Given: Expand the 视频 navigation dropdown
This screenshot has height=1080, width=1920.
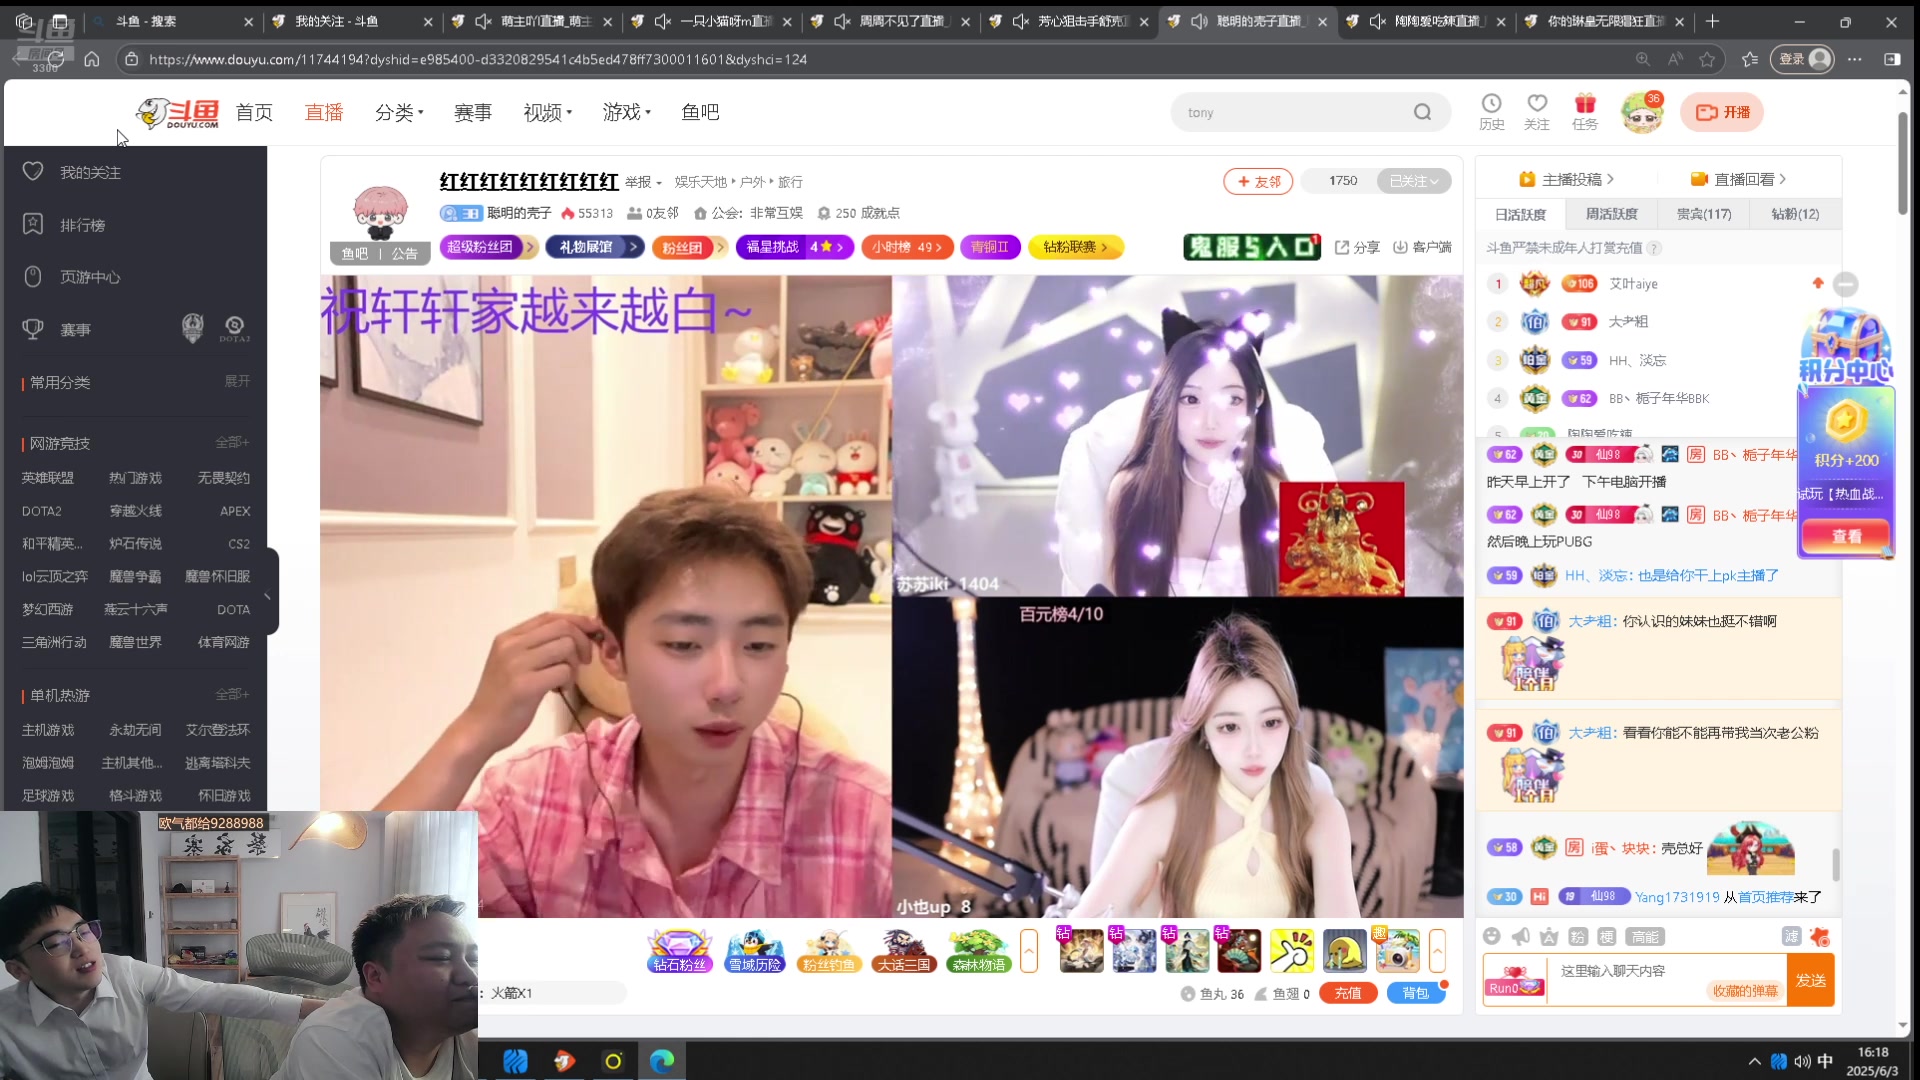Looking at the screenshot, I should coord(548,112).
